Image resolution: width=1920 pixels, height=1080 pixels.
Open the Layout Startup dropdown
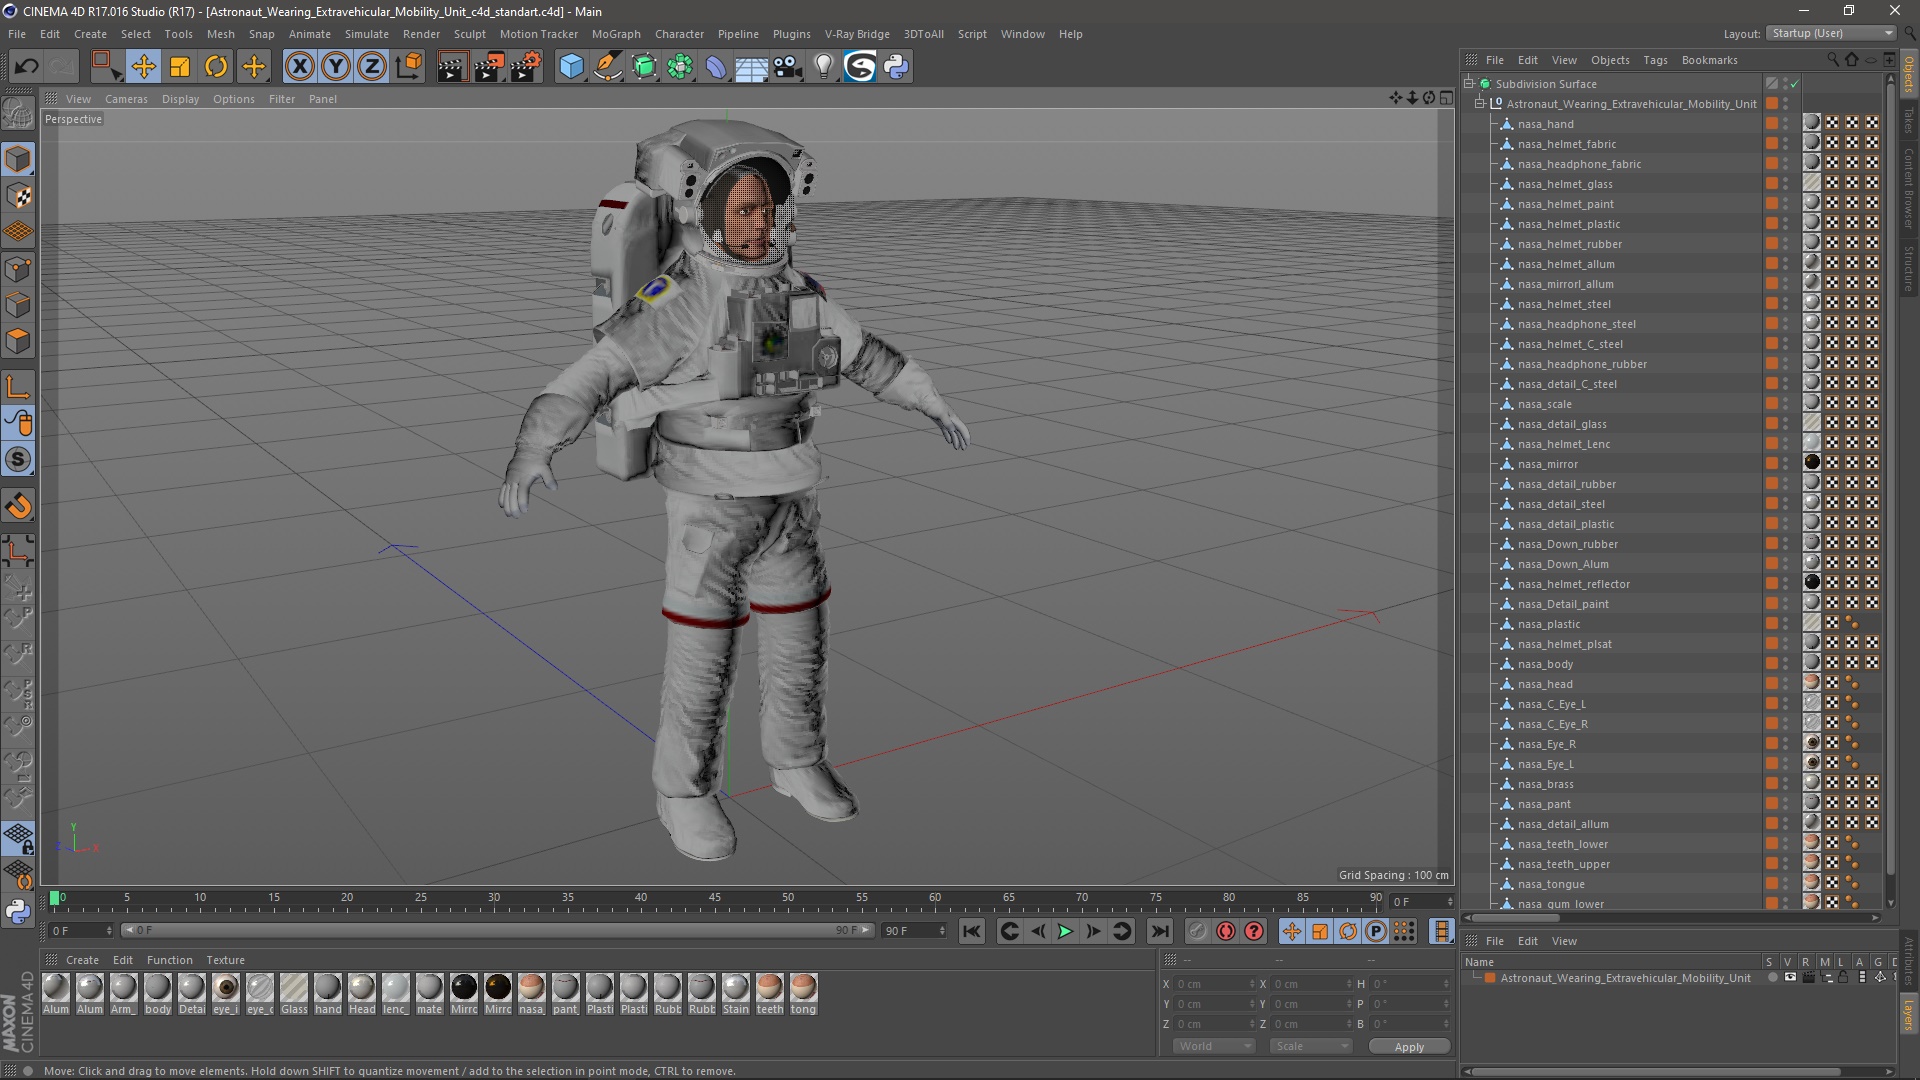[x=1832, y=33]
